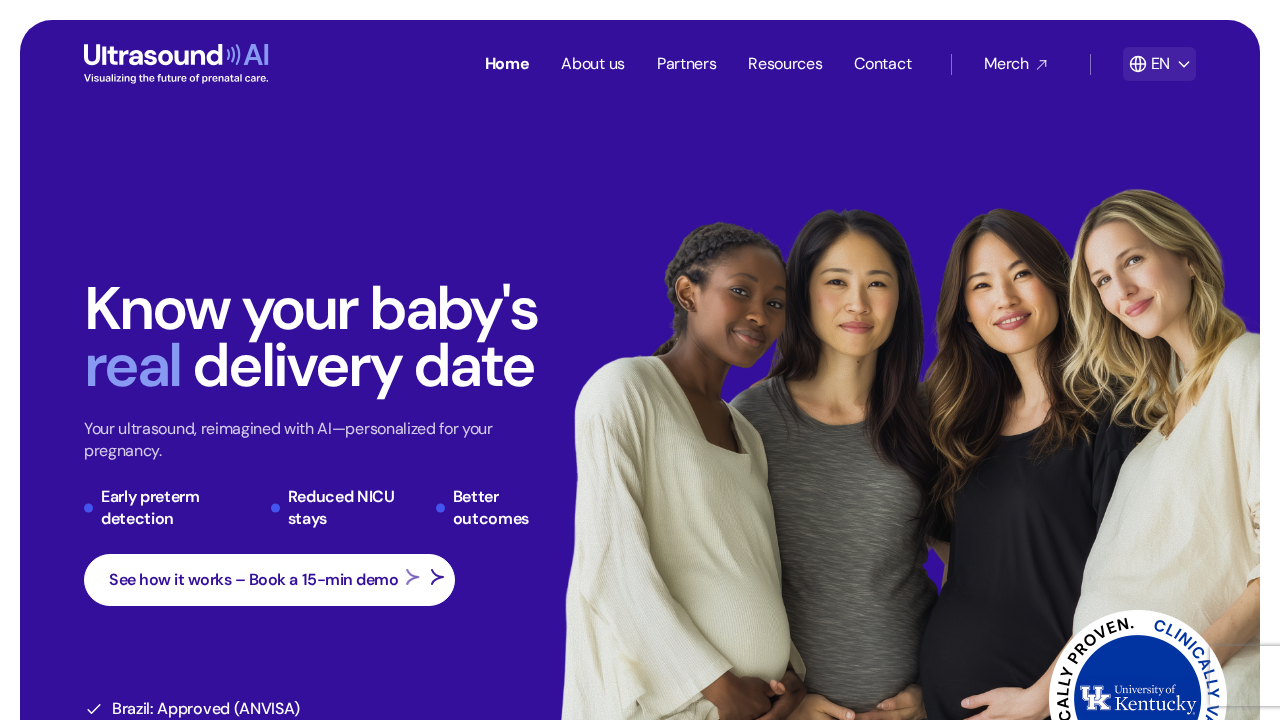Navigate to the Contact page
The image size is (1280, 720).
tap(883, 64)
